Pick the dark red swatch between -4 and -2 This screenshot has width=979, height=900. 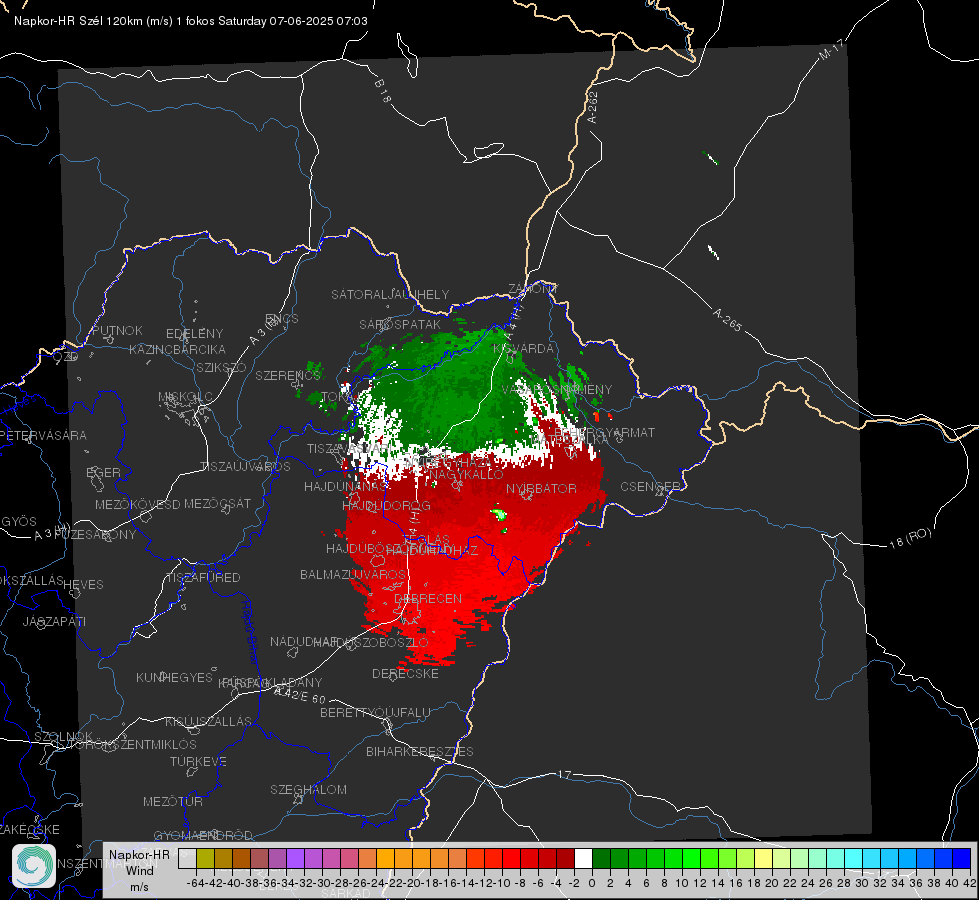pyautogui.click(x=565, y=858)
